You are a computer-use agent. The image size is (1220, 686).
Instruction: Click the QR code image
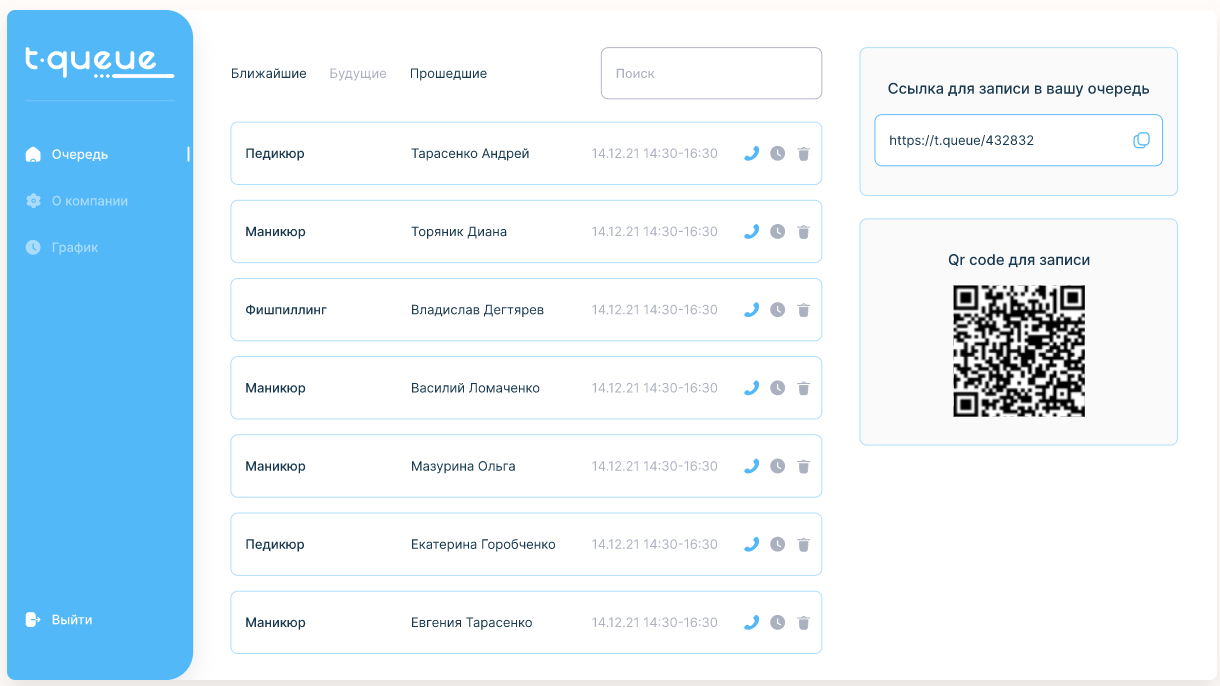tap(1018, 351)
